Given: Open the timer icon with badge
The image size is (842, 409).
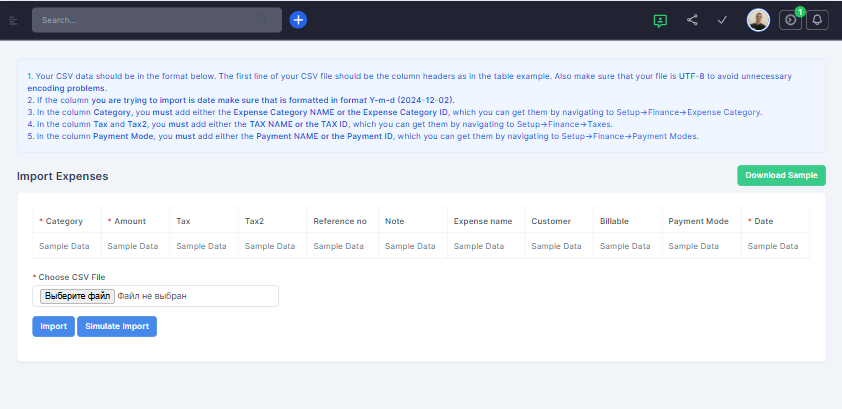Looking at the screenshot, I should [x=790, y=20].
